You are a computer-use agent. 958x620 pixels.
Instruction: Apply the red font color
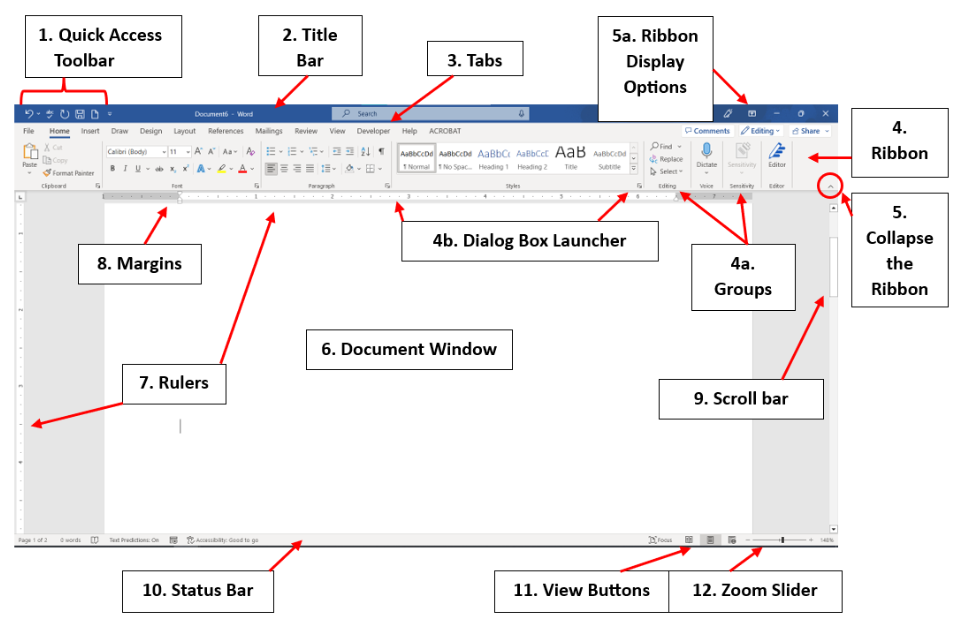point(243,169)
